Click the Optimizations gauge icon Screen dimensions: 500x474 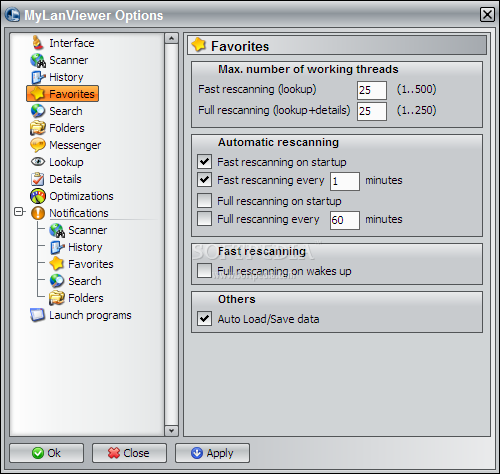pos(38,196)
